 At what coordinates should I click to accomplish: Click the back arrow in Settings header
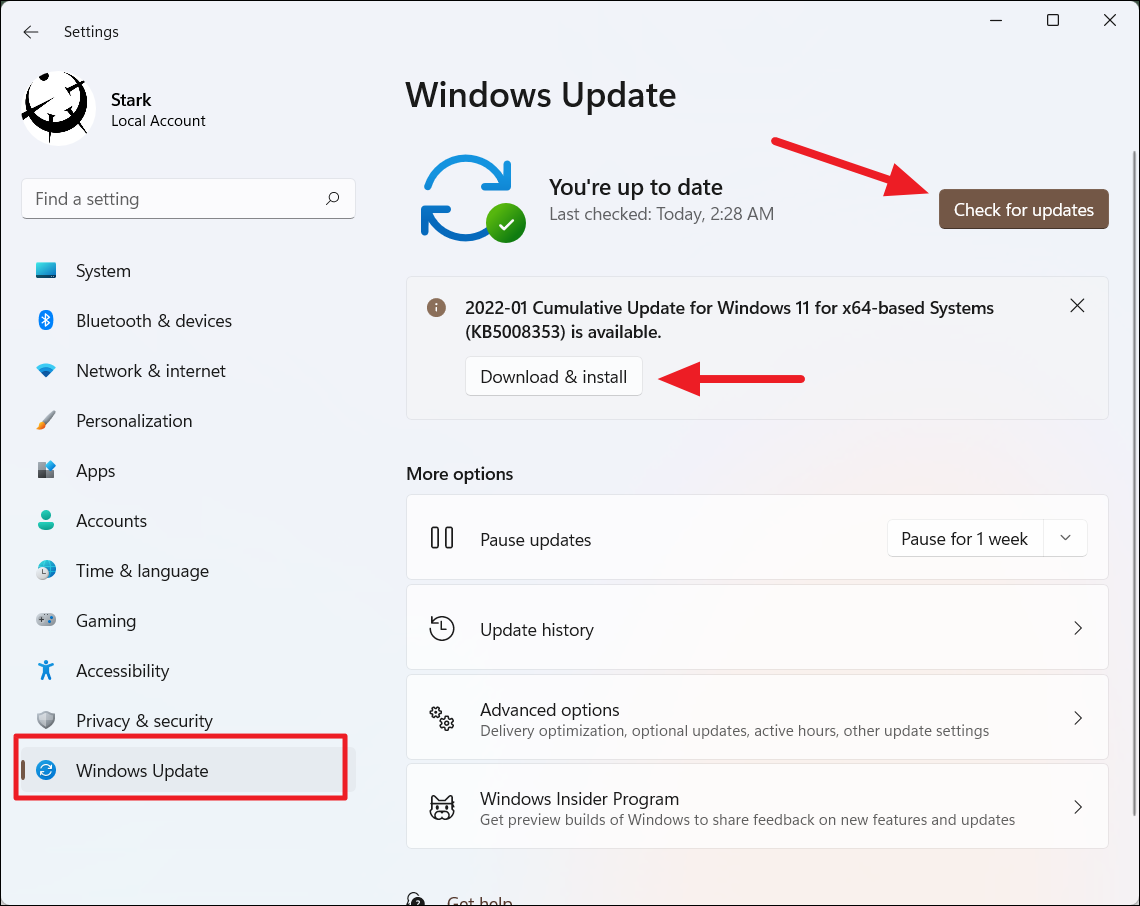pos(31,32)
